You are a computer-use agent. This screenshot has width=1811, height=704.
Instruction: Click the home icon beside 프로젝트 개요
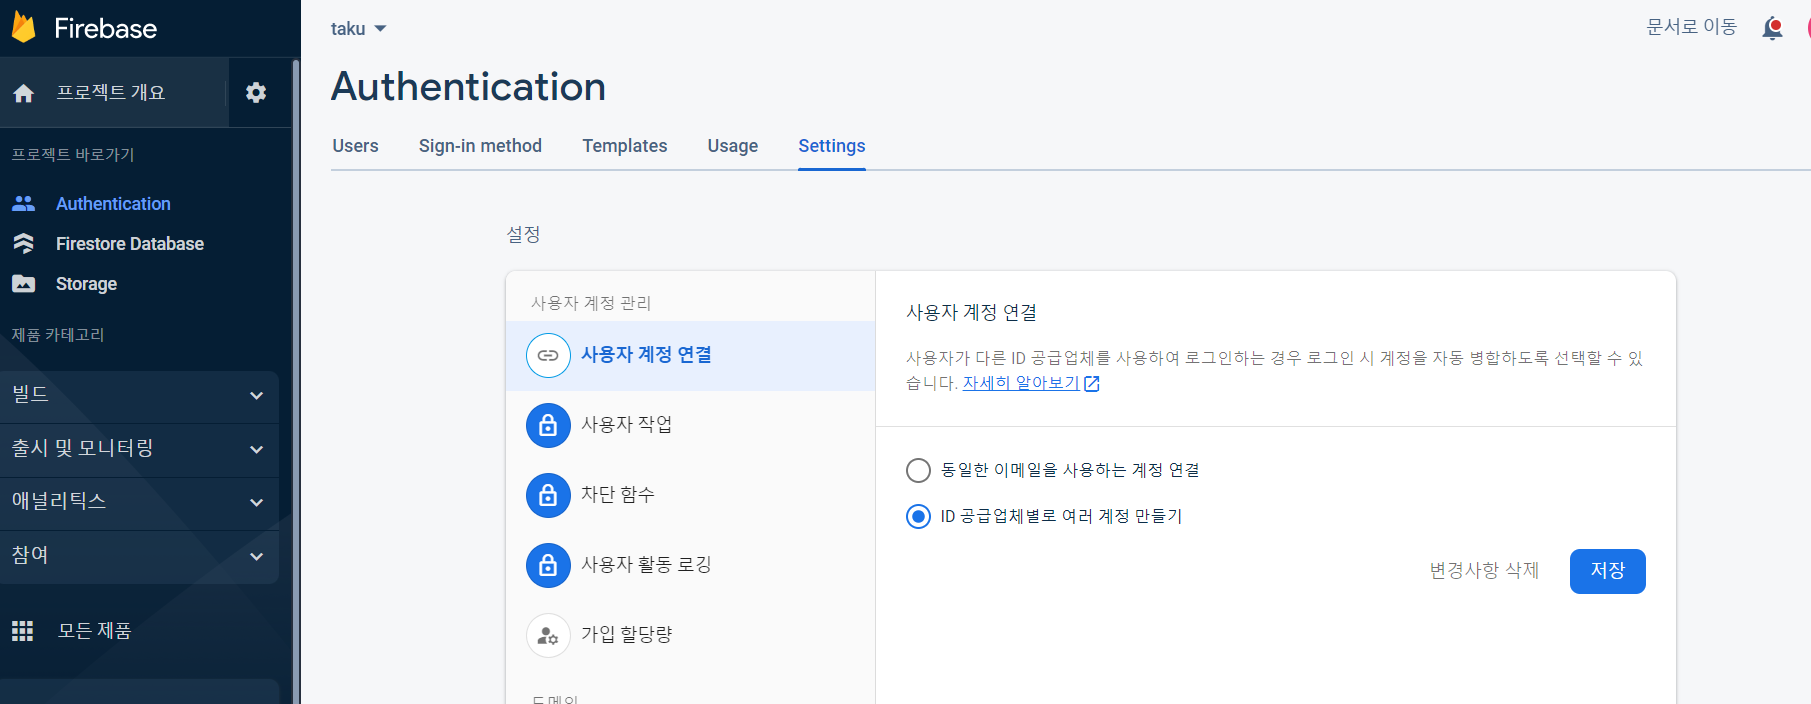[24, 93]
